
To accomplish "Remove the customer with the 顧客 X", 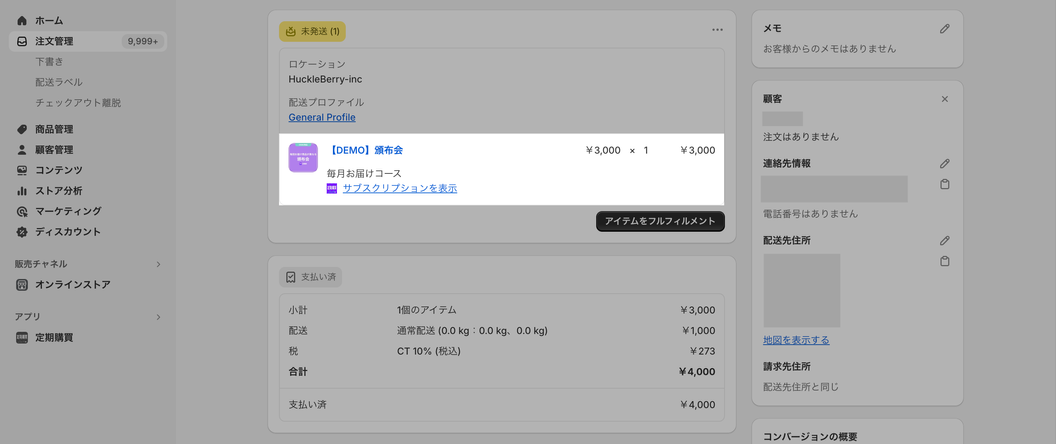I will coord(944,99).
